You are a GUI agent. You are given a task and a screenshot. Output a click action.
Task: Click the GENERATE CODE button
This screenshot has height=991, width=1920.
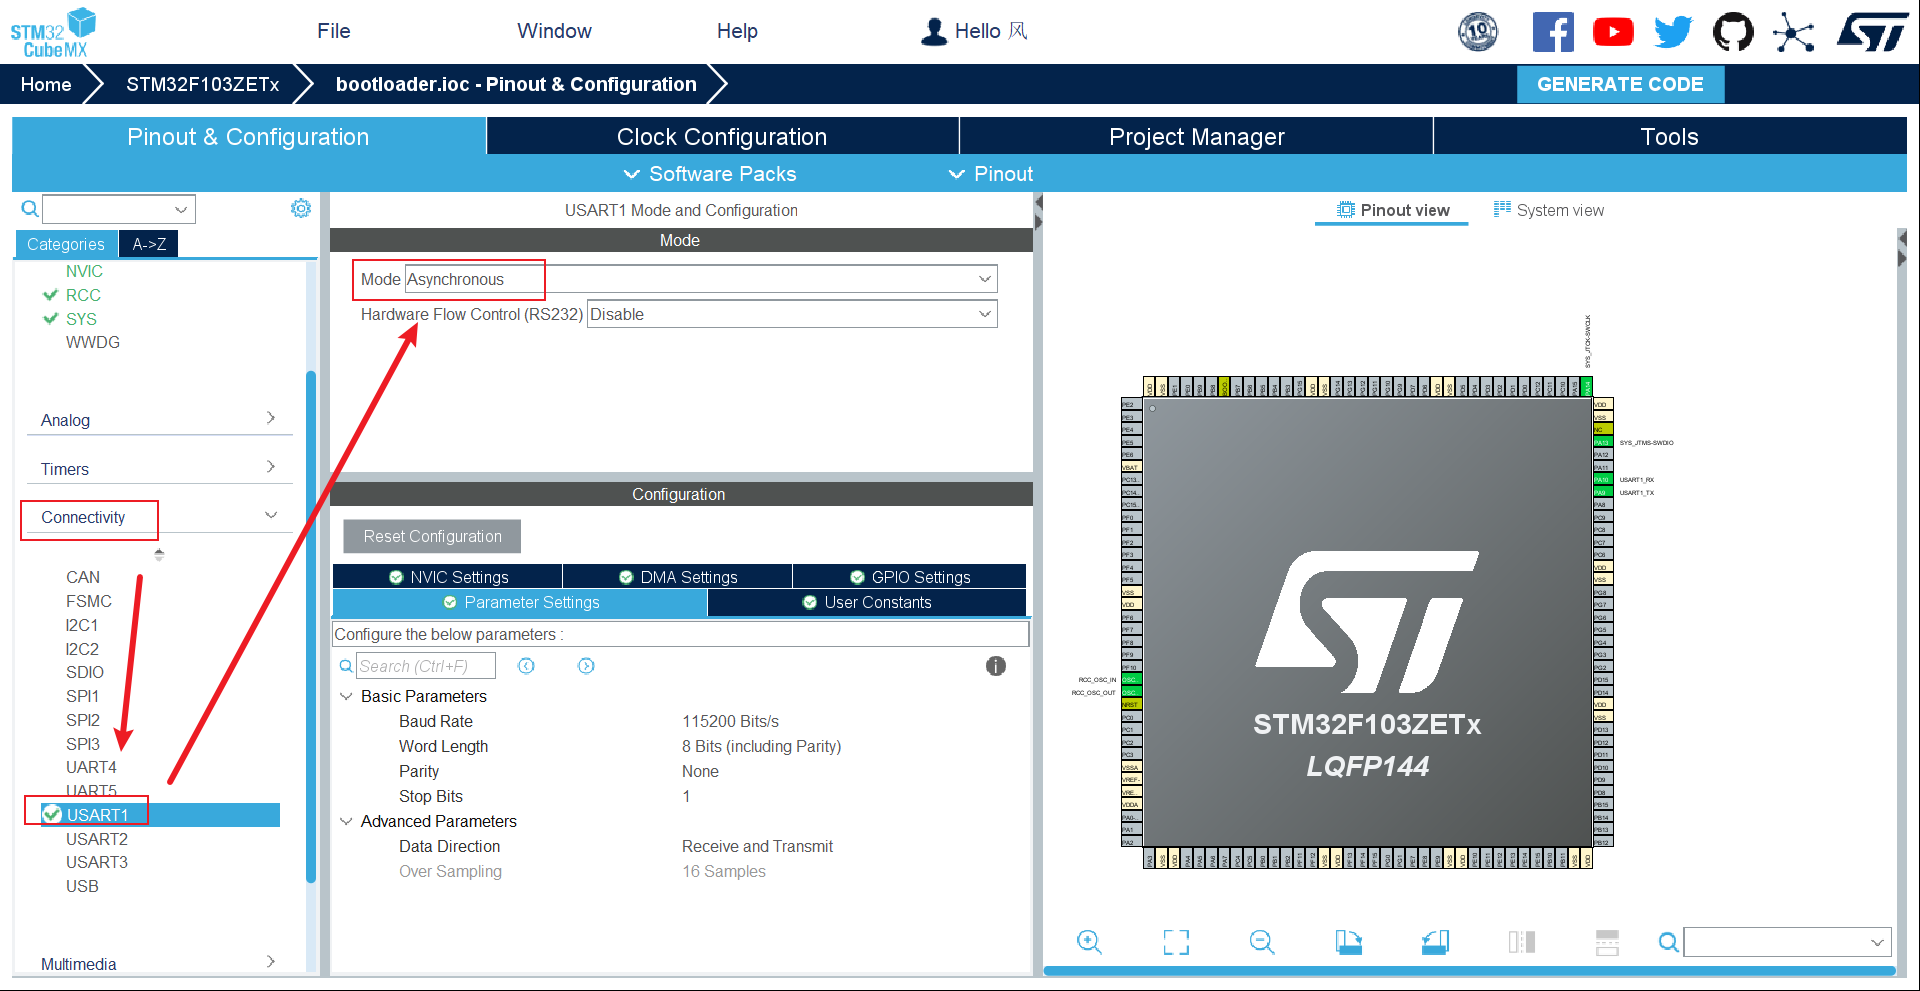point(1620,84)
